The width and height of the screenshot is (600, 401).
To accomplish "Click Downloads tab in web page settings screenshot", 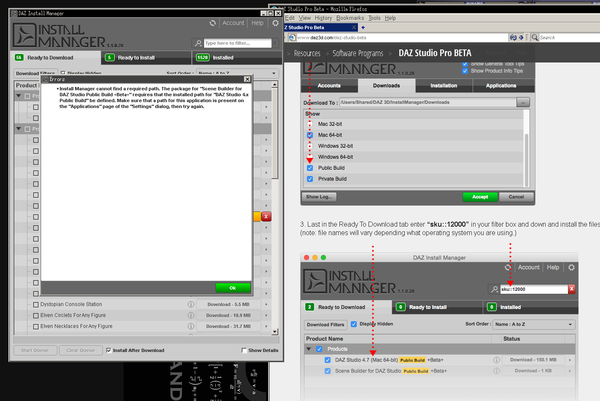I will [x=386, y=86].
